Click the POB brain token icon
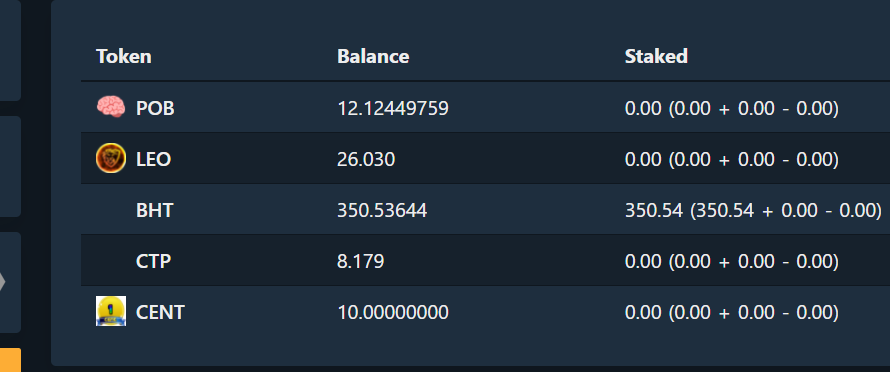The image size is (890, 372). point(111,107)
